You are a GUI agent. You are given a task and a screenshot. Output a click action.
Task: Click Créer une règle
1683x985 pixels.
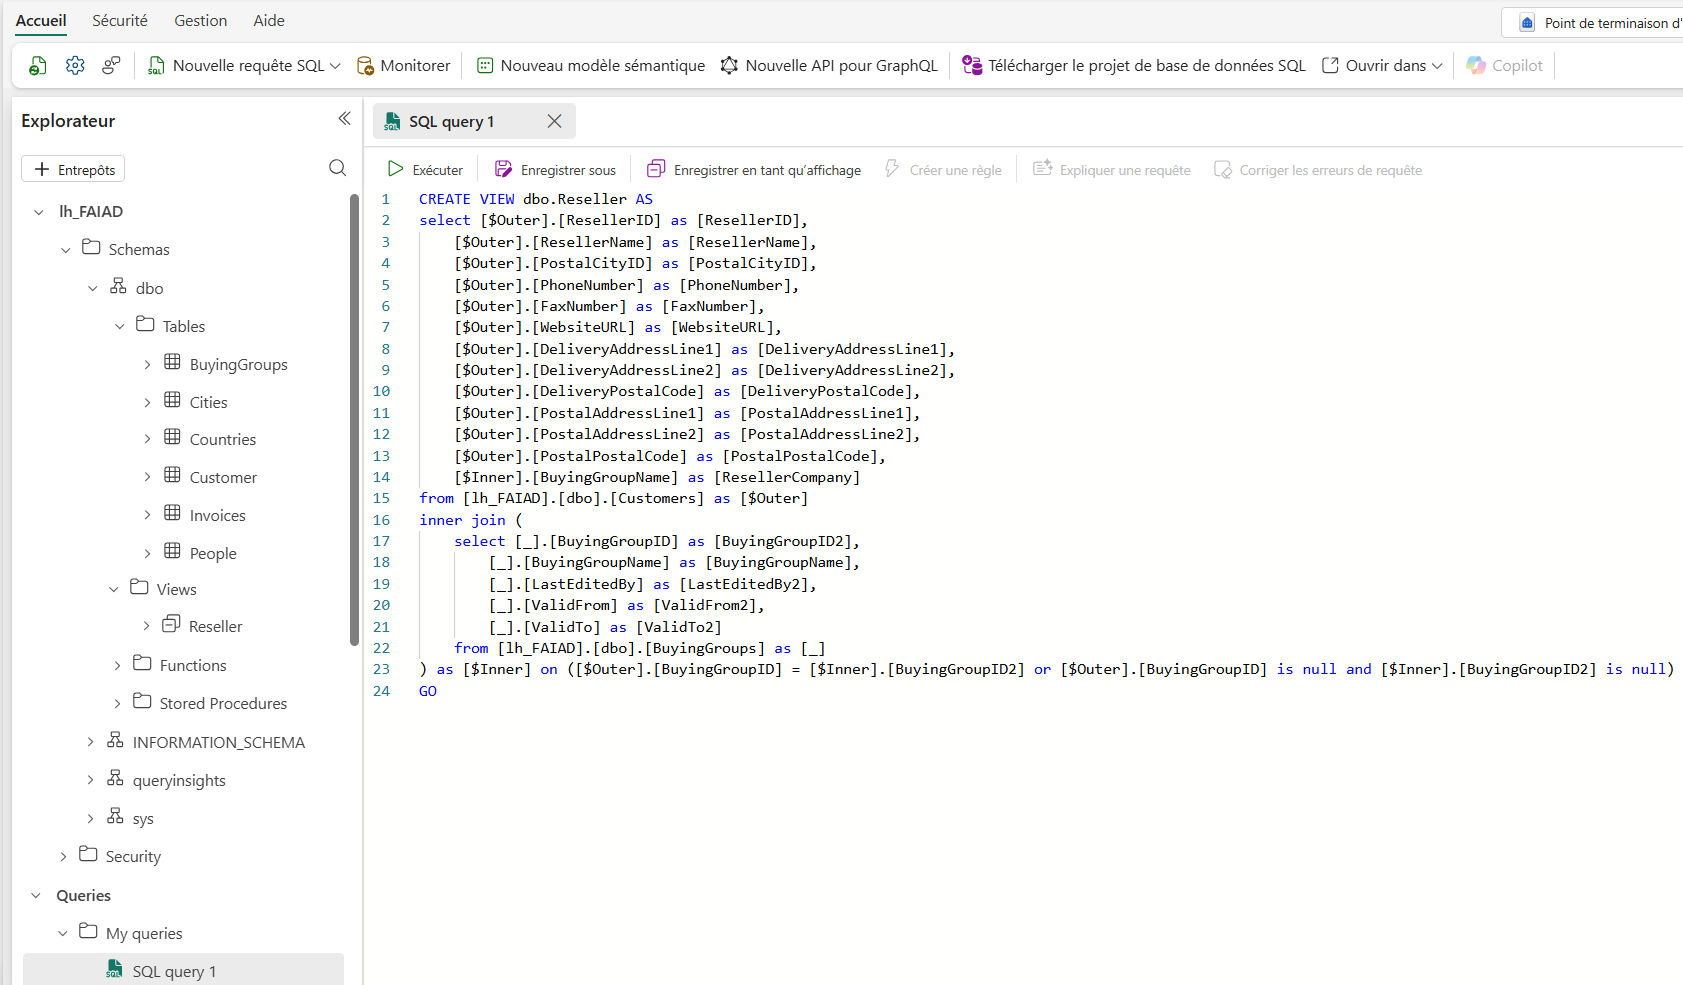[943, 170]
